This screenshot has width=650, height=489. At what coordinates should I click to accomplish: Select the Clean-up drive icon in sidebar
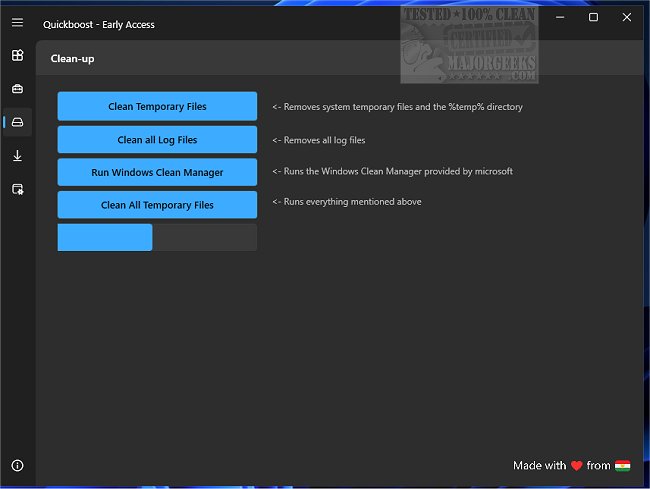(x=17, y=122)
